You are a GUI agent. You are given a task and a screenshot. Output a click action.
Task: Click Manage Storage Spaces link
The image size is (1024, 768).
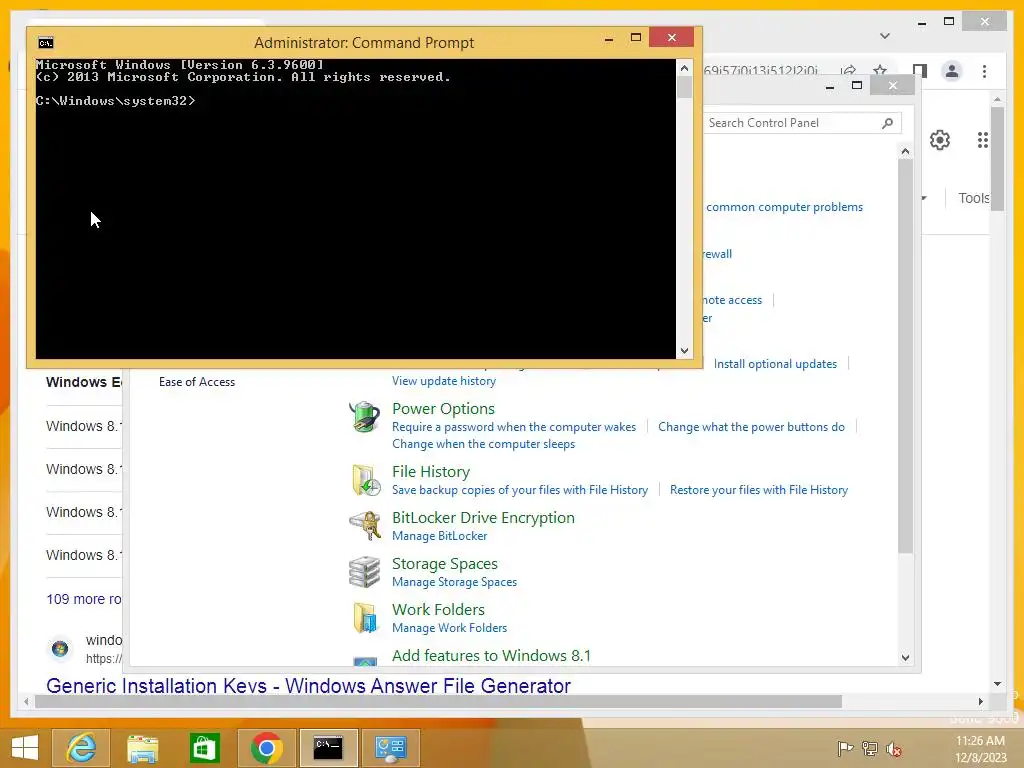tap(455, 582)
